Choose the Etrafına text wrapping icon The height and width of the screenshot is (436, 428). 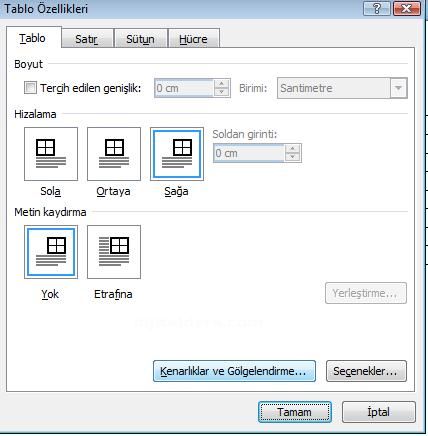point(114,252)
